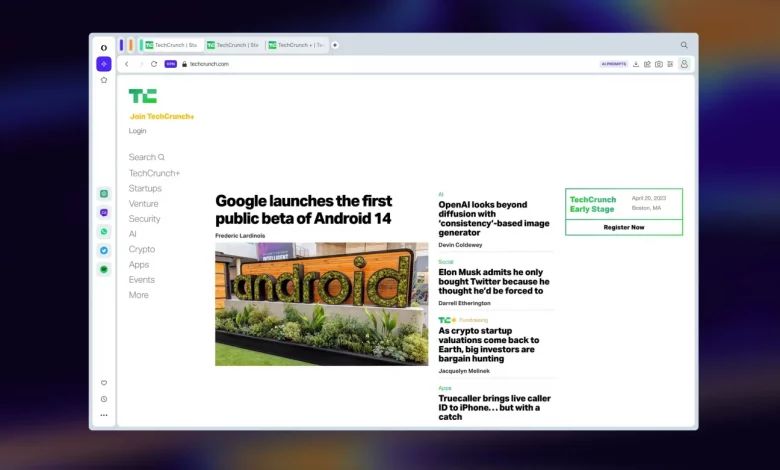
Task: Click author Devin Coldewey
Action: 460,245
